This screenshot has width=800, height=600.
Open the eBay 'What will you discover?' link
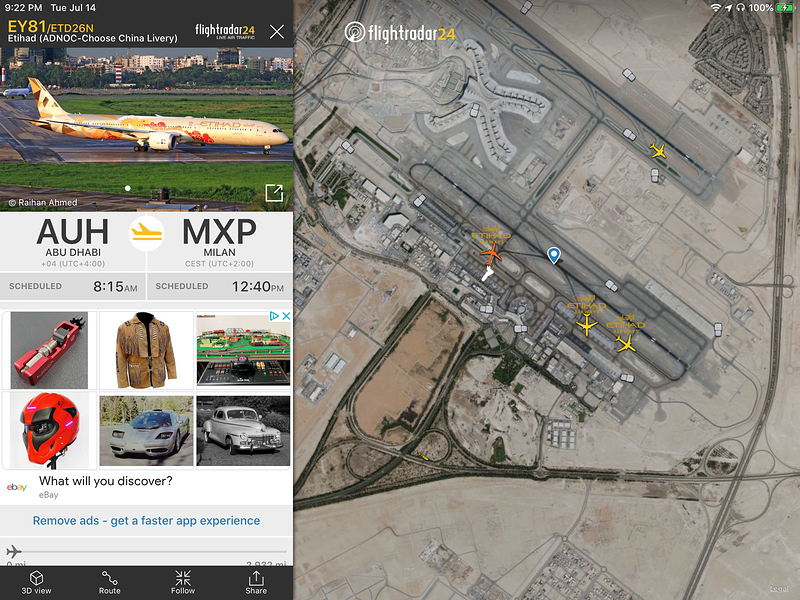(x=106, y=481)
